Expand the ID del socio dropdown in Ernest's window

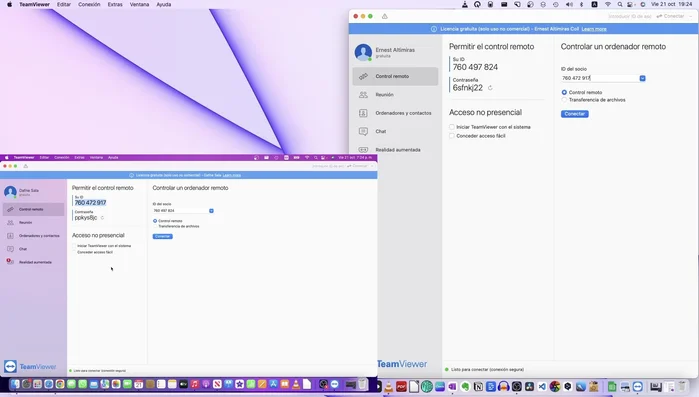642,78
